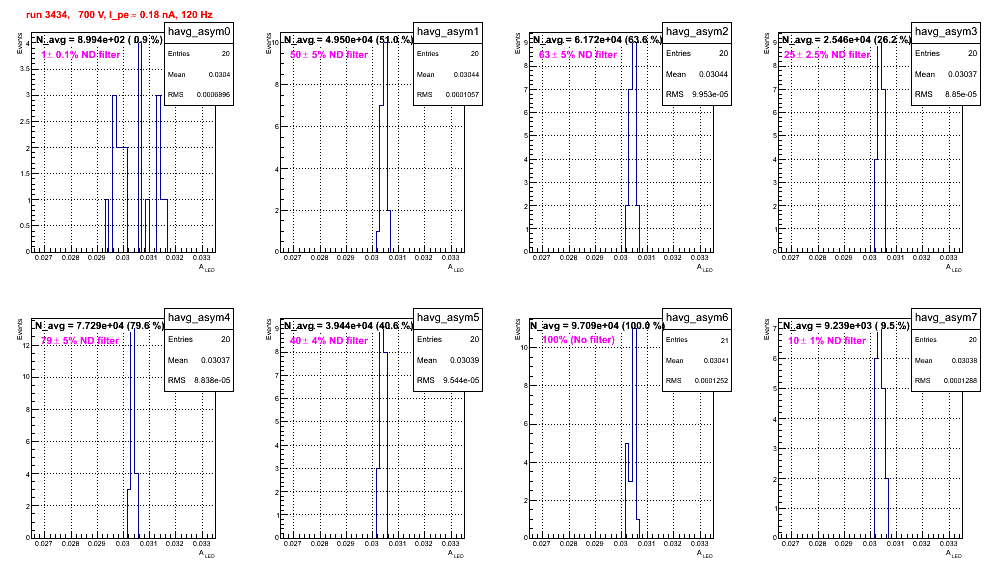The image size is (996, 572).
Task: Click the A_LED axis label under havg_asym7 plot
Action: tap(954, 554)
